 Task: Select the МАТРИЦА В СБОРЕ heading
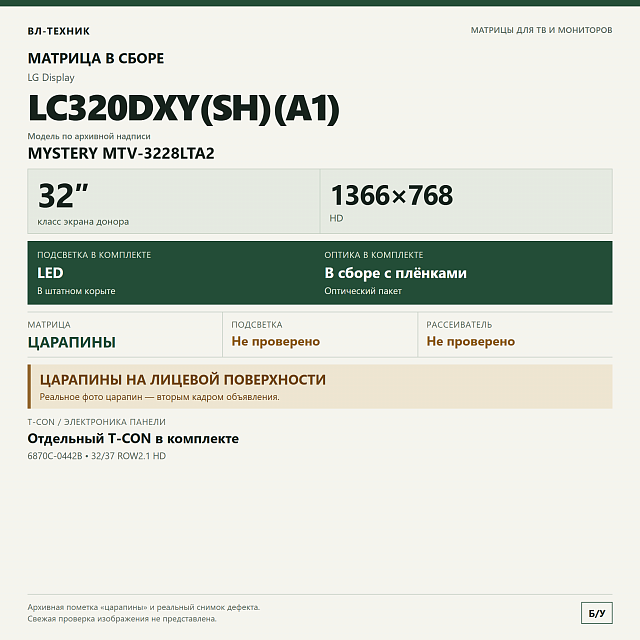click(x=96, y=58)
